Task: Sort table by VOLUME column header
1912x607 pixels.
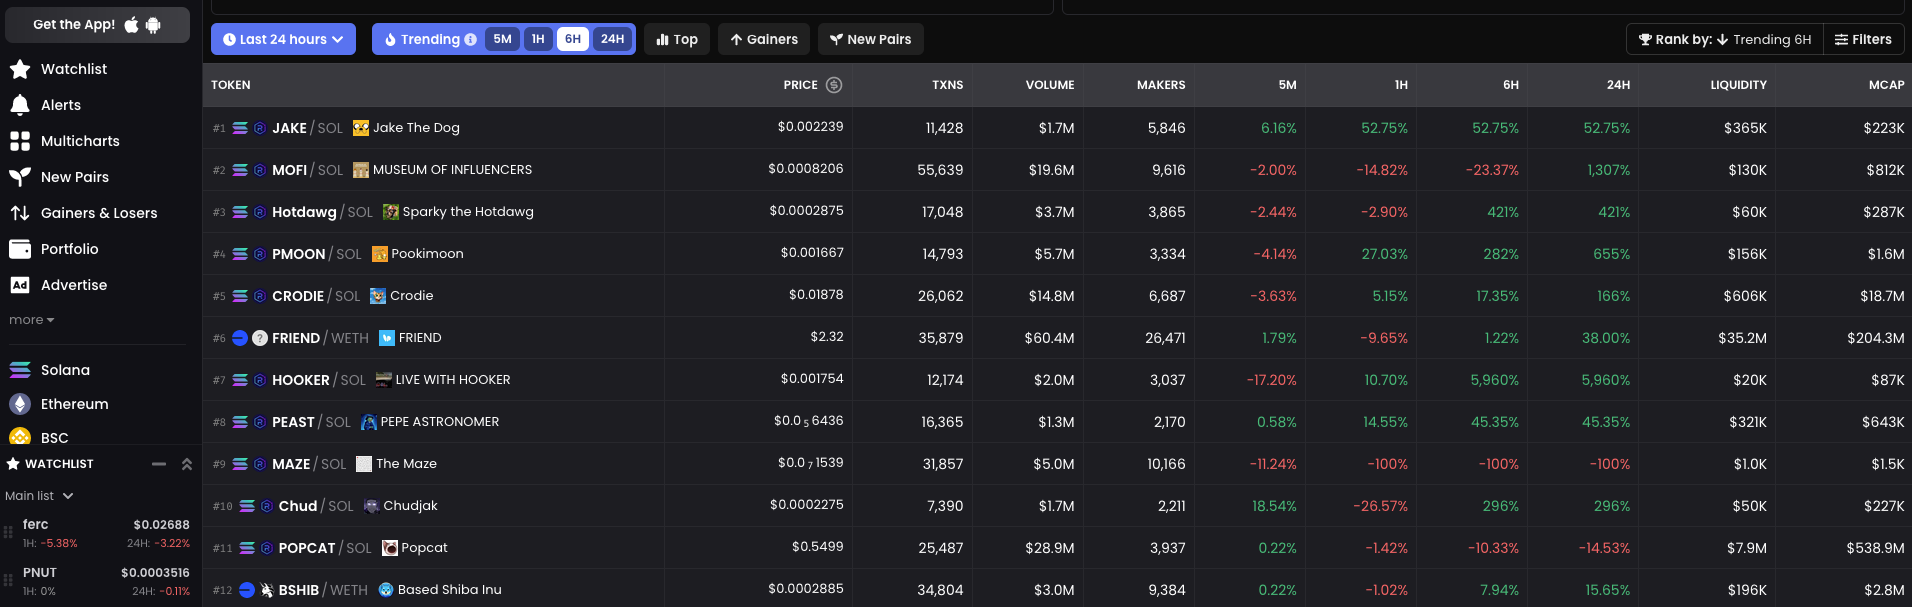Action: click(x=1049, y=85)
